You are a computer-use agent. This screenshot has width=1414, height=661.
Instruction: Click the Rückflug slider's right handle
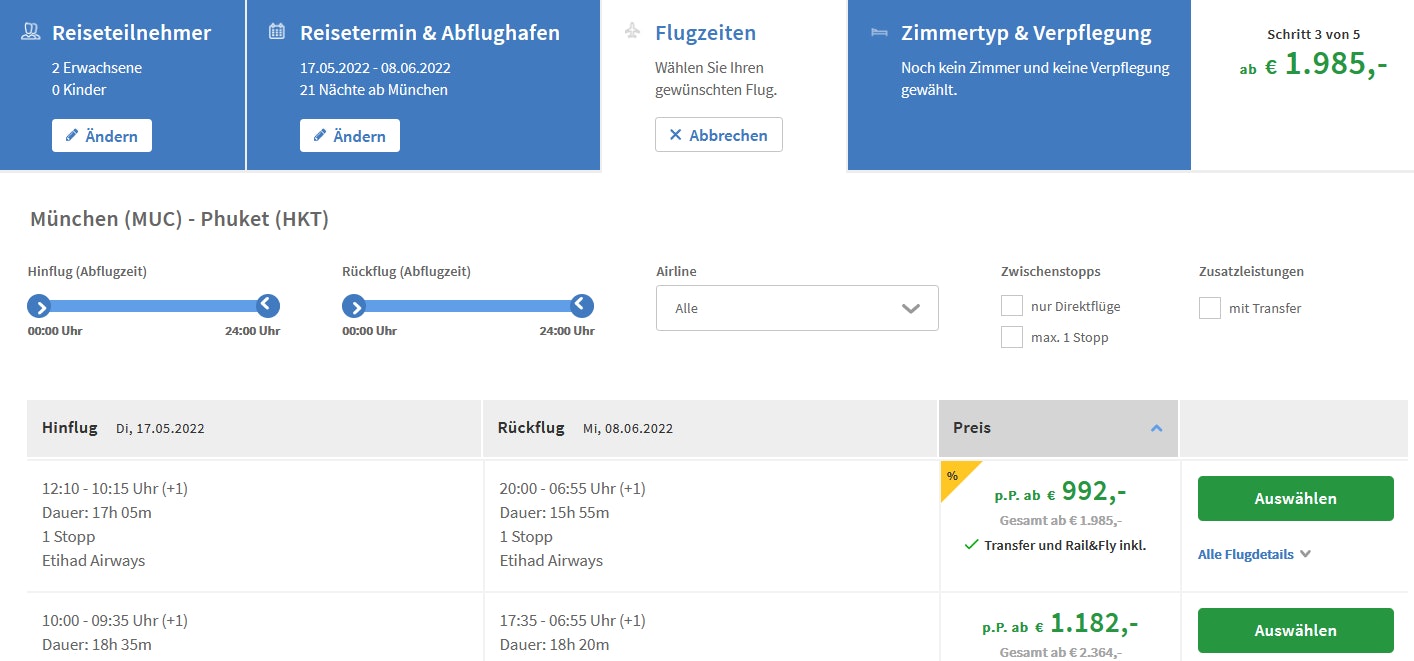point(582,306)
